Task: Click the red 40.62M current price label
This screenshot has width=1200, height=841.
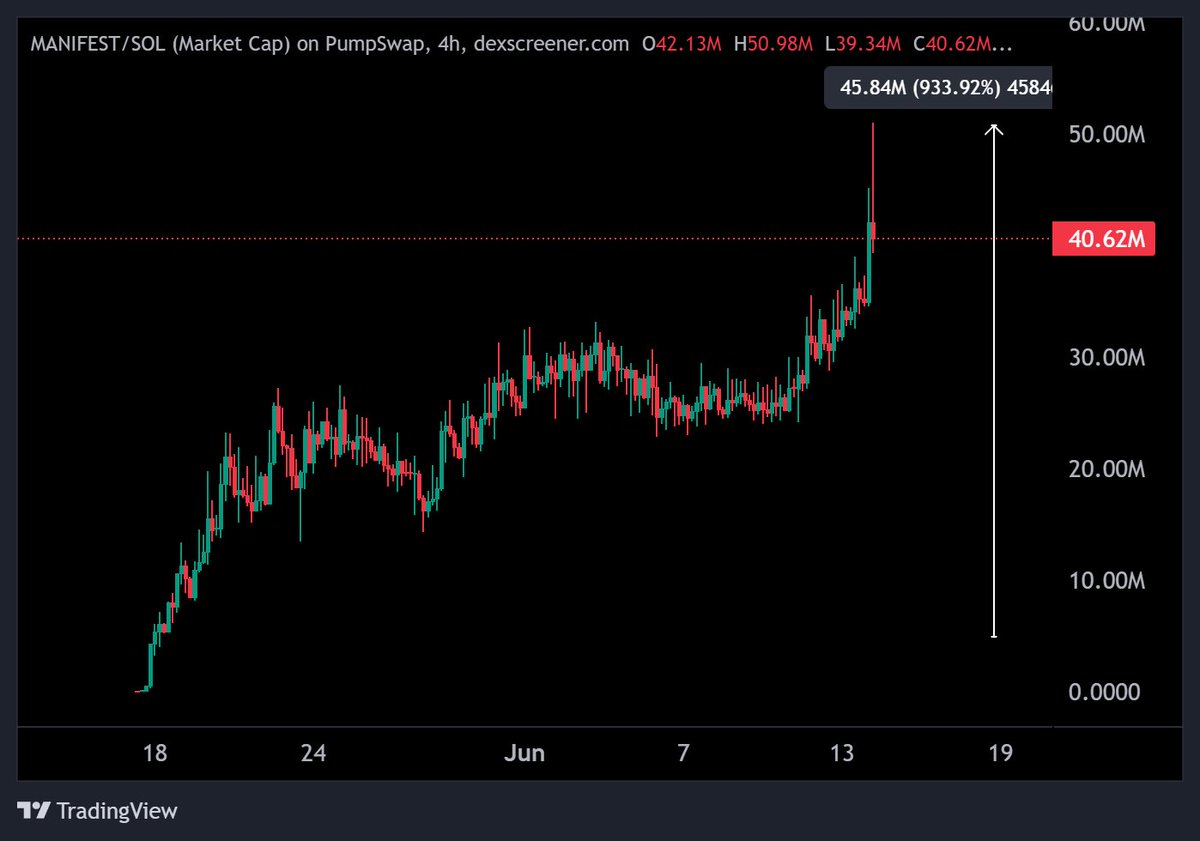Action: 1104,239
